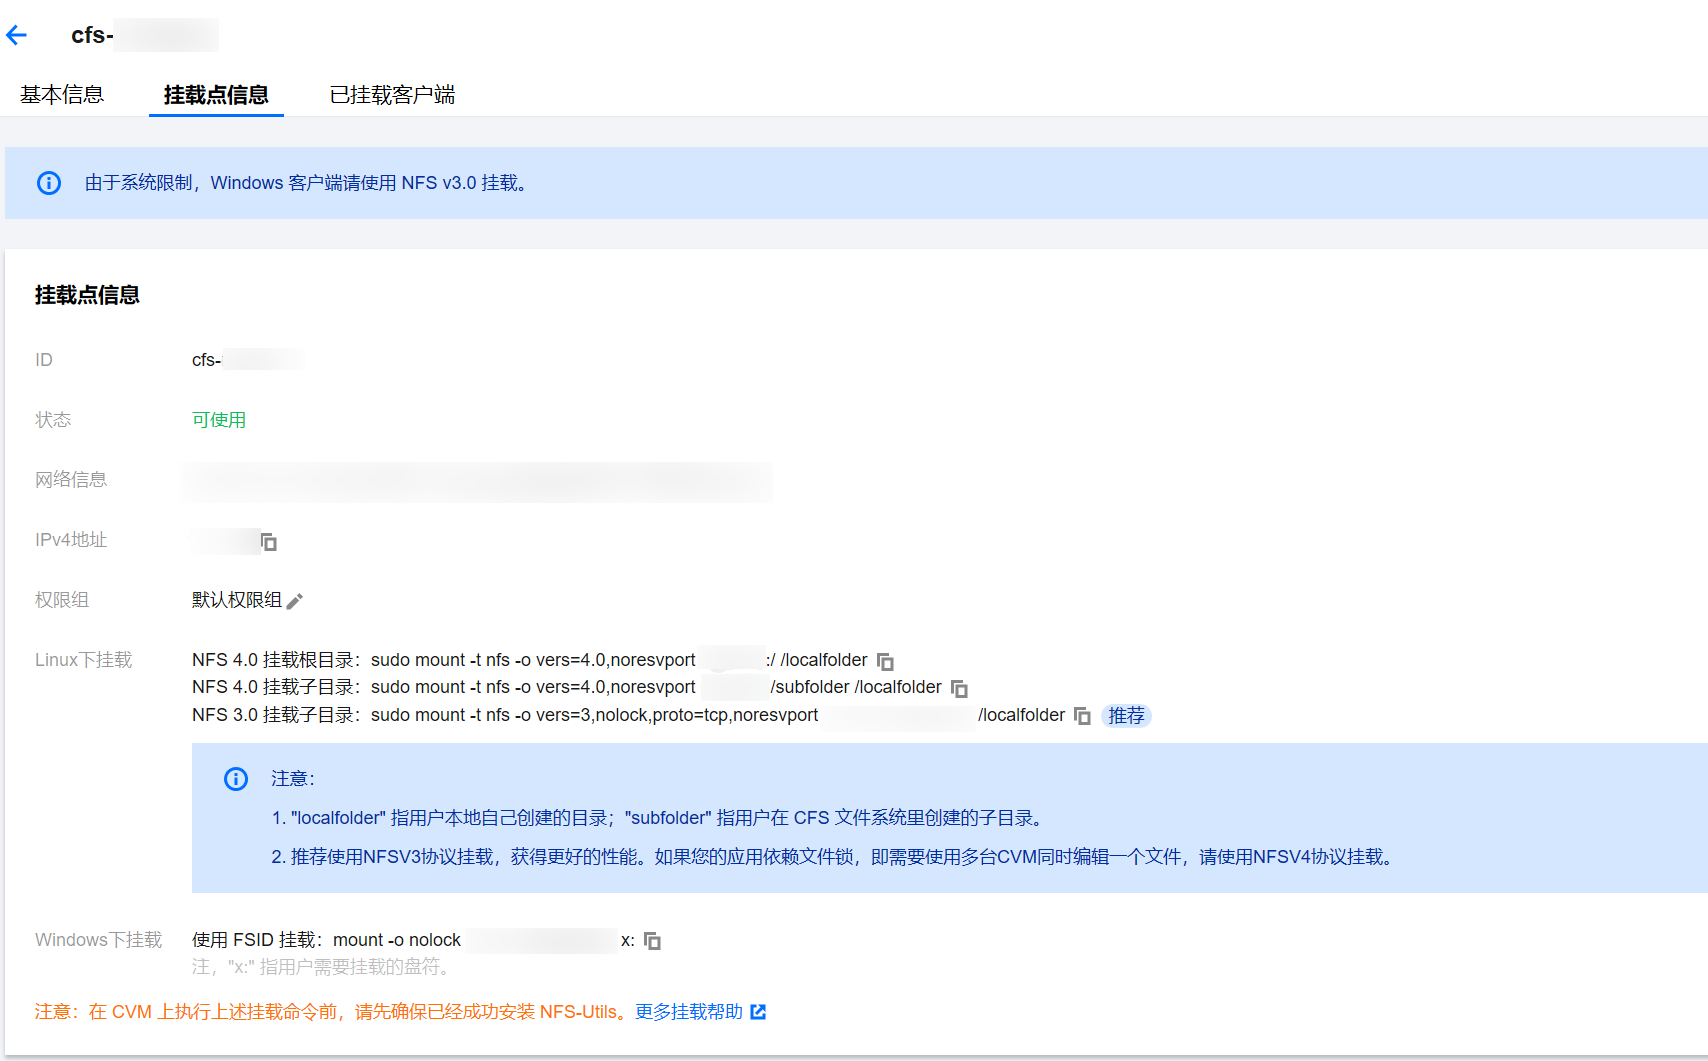Image resolution: width=1708 pixels, height=1061 pixels.
Task: Copy the NFS 4.0 根目录 mount command
Action: click(x=885, y=662)
